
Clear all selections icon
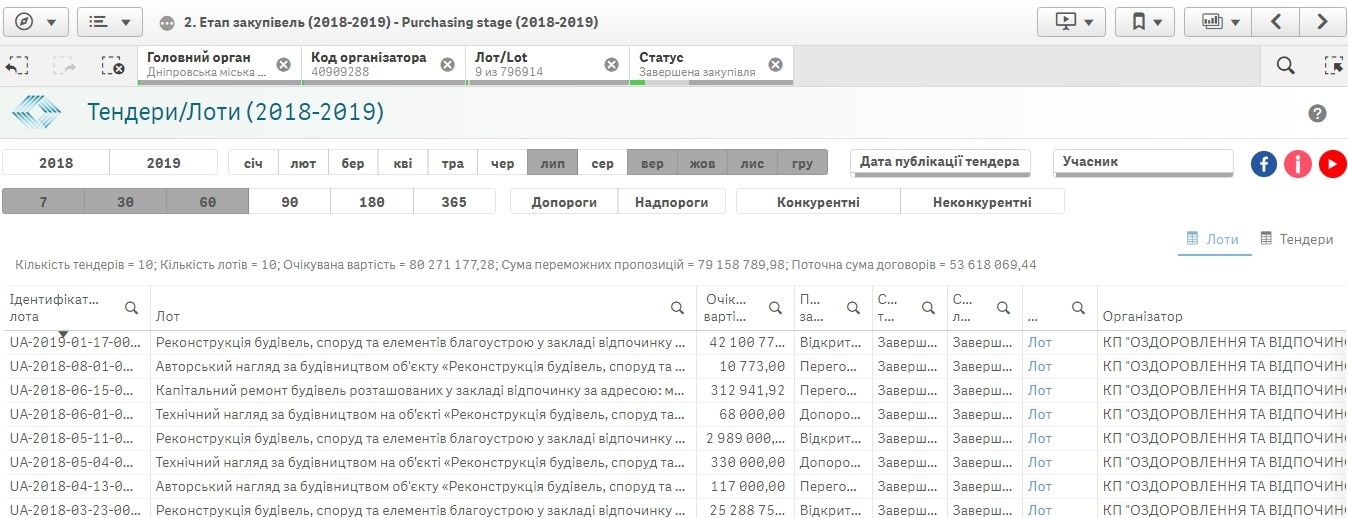(113, 65)
